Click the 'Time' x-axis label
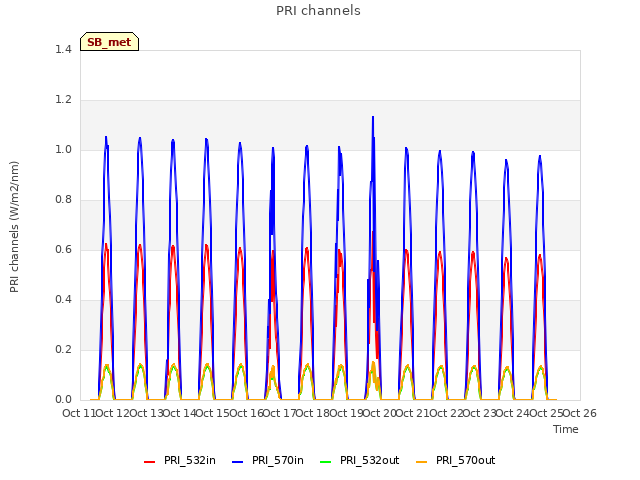This screenshot has width=640, height=480. (x=566, y=429)
